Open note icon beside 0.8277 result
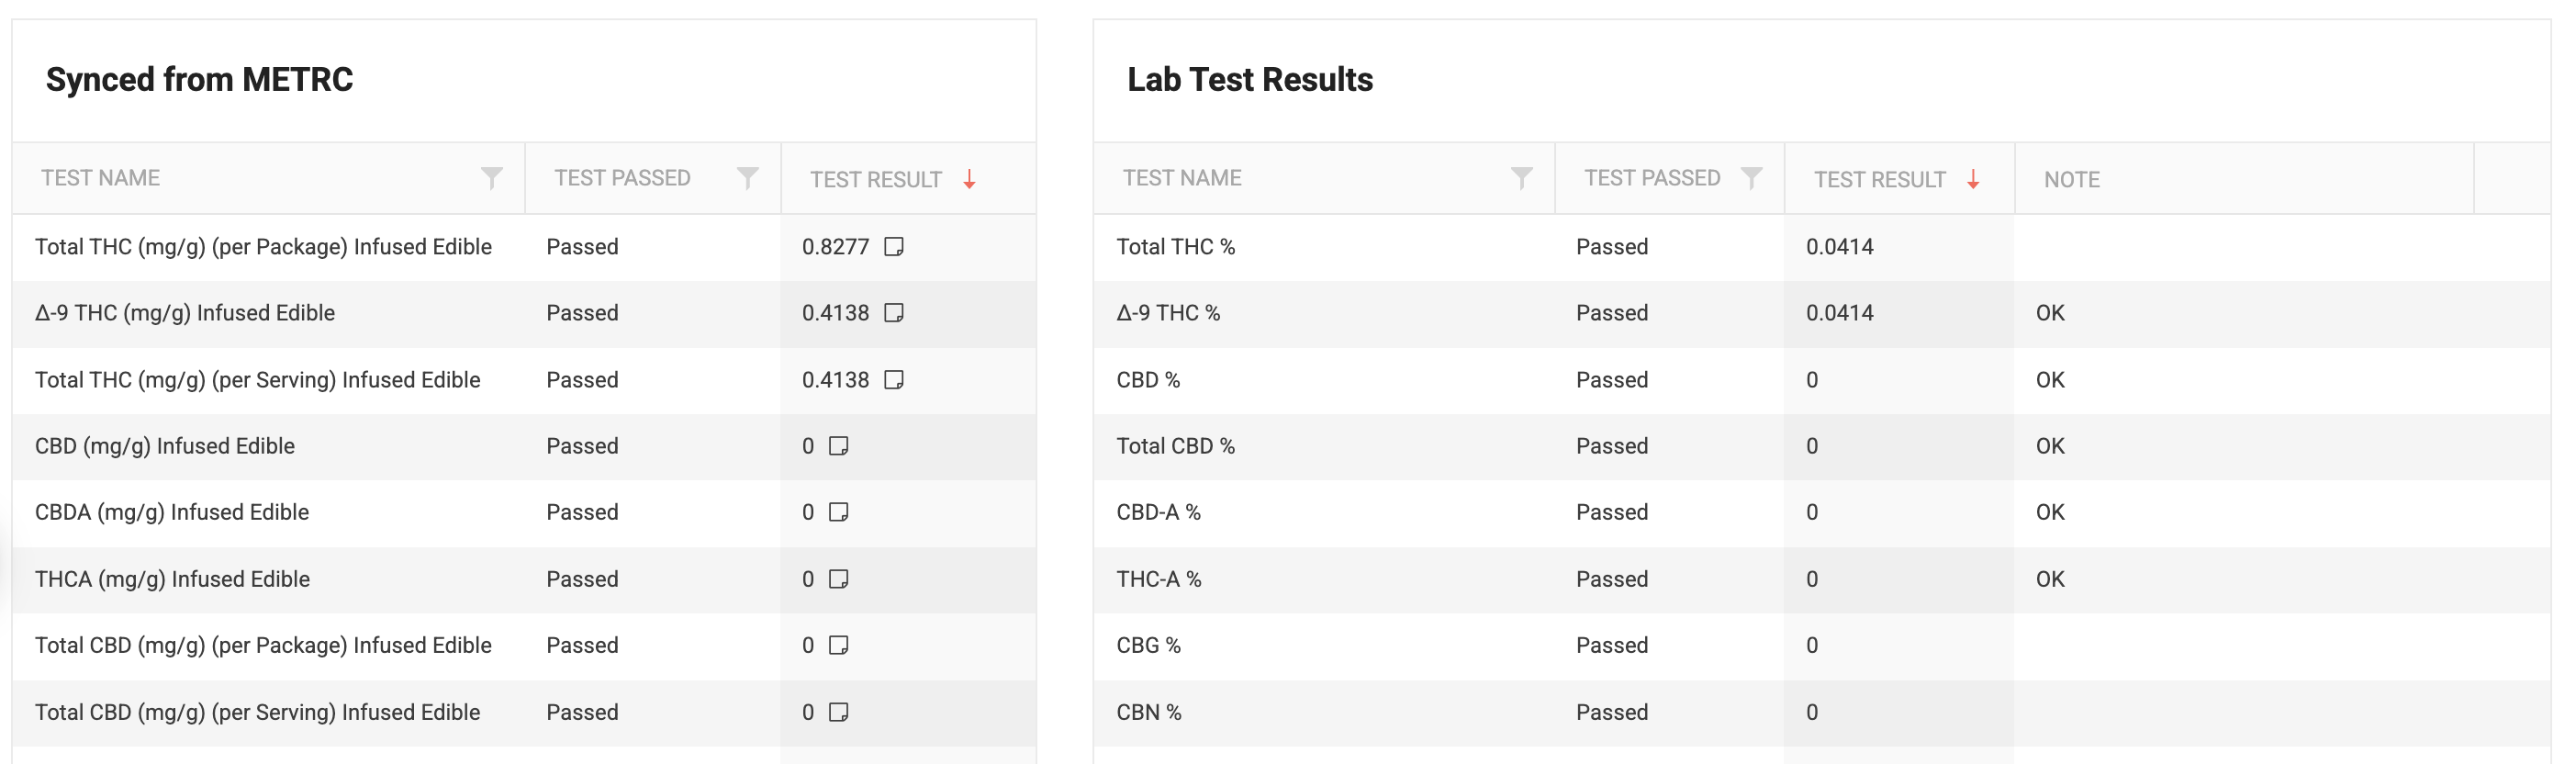Screen dimensions: 2576x764 [x=894, y=247]
